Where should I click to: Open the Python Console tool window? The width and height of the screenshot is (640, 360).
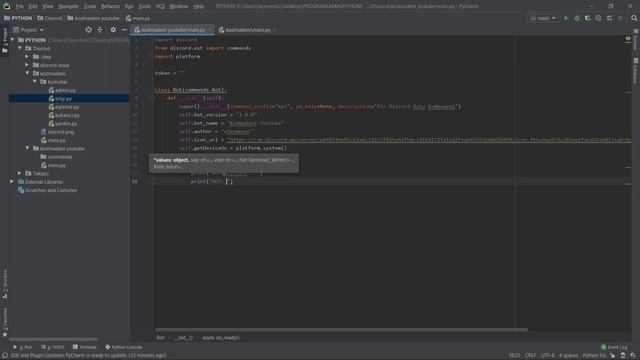click(124, 347)
